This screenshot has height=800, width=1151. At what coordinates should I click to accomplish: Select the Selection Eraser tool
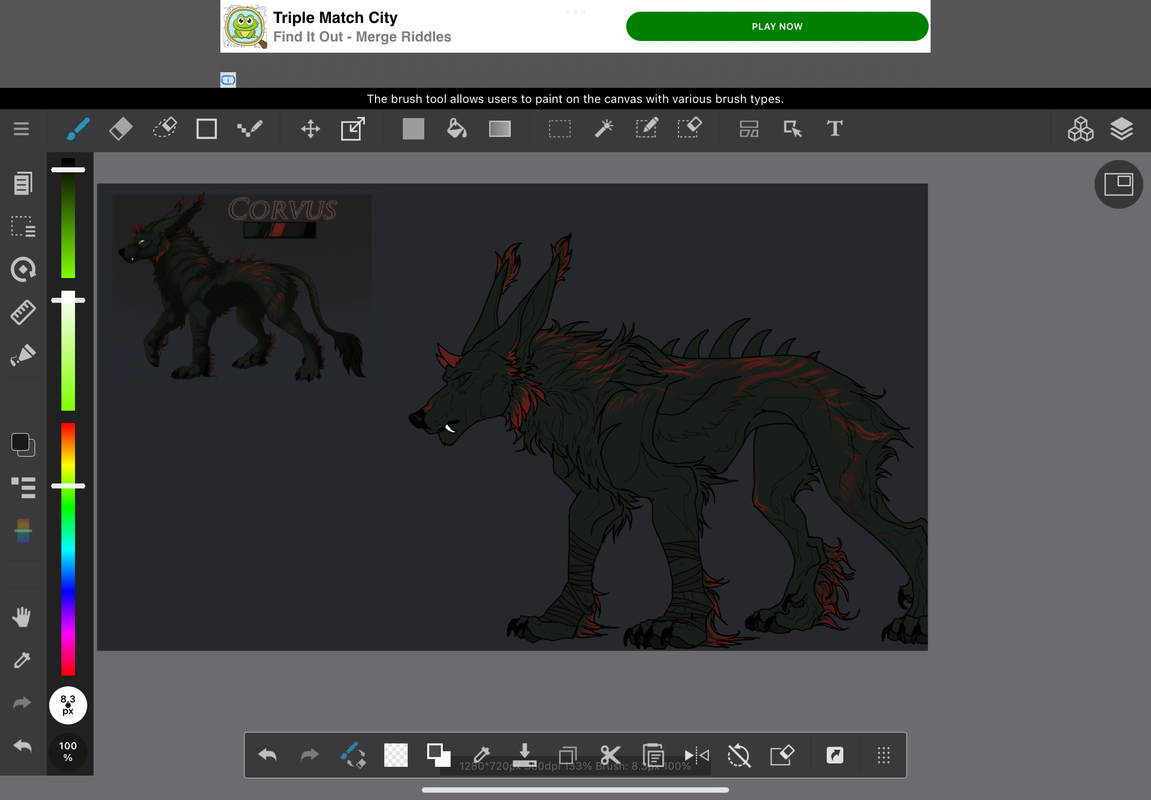coord(689,129)
